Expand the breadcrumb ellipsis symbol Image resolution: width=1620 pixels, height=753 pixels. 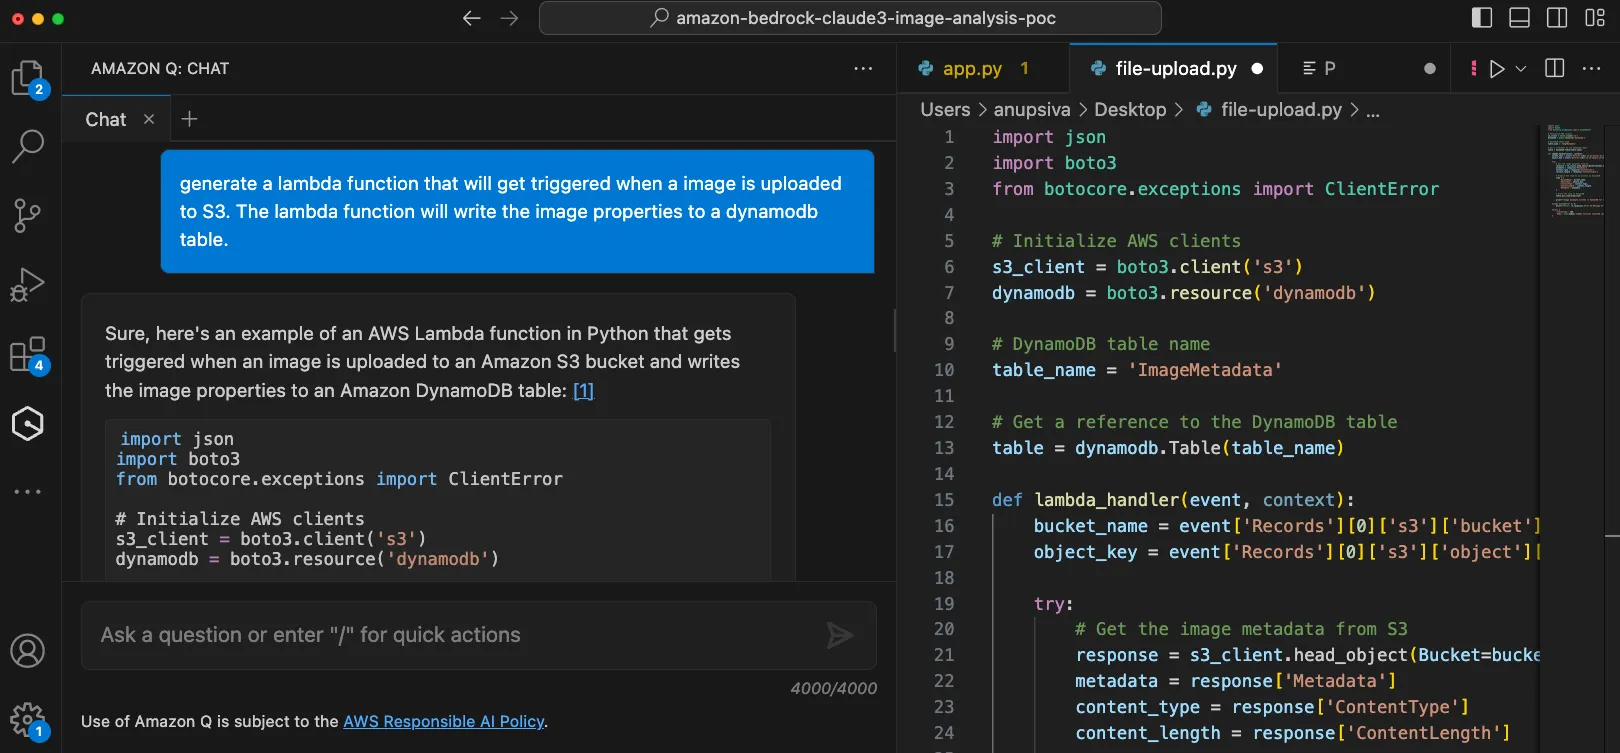pyautogui.click(x=1373, y=110)
